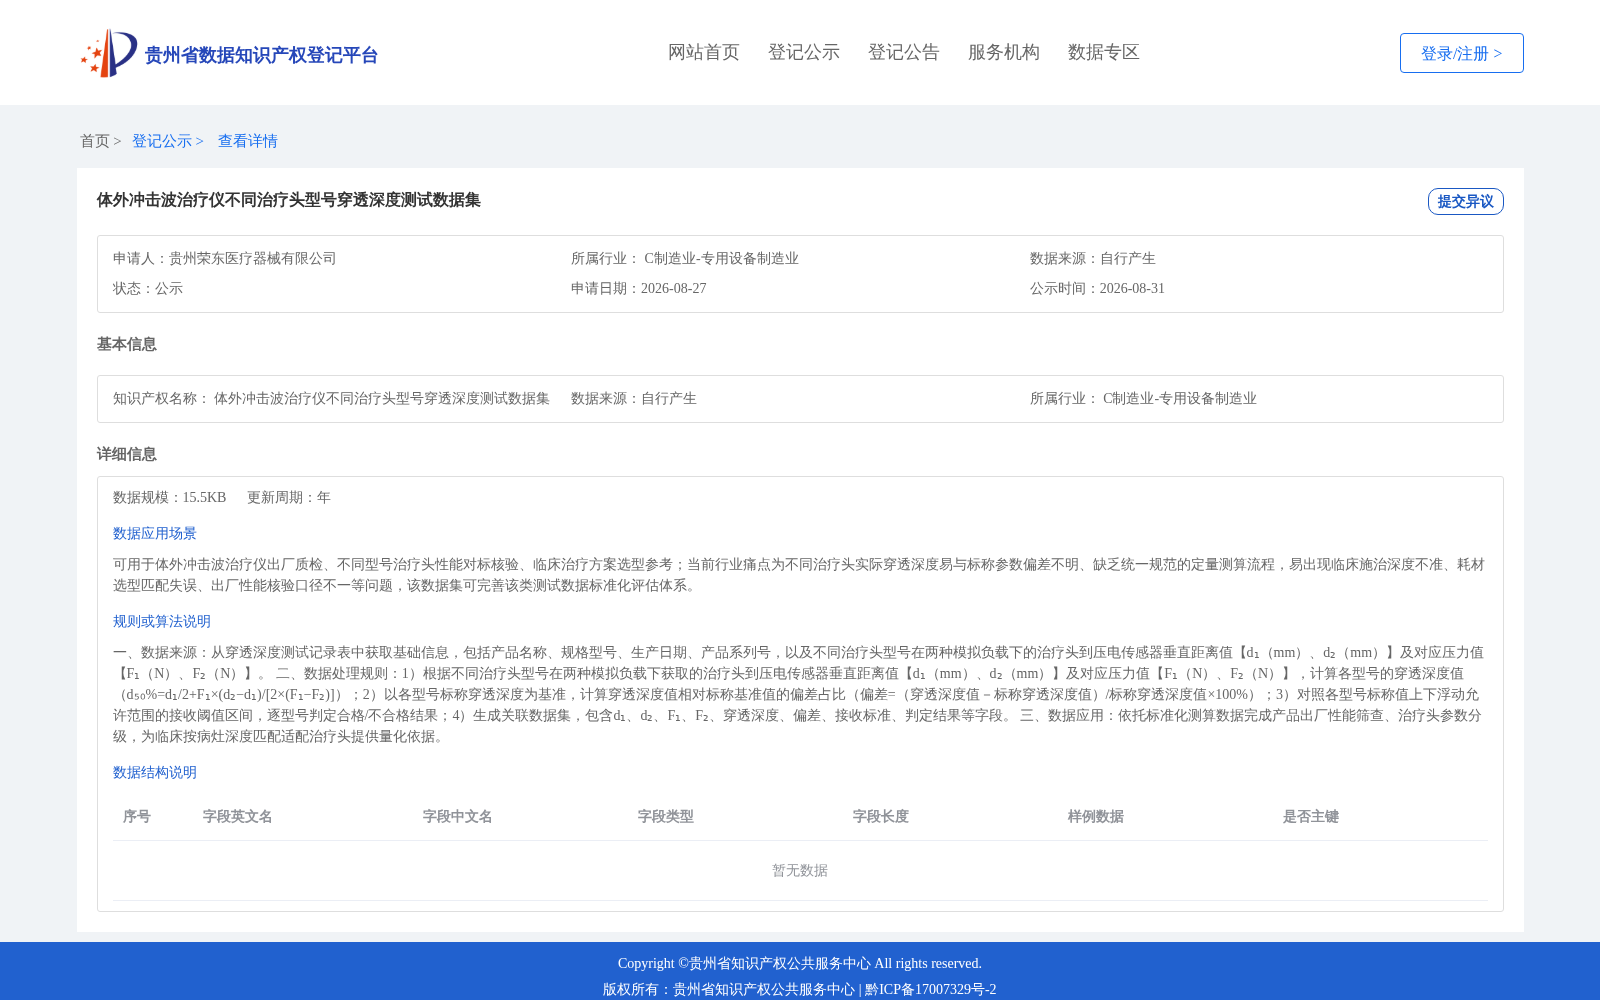
Task: Click the 字段中文名 column header
Action: (458, 816)
